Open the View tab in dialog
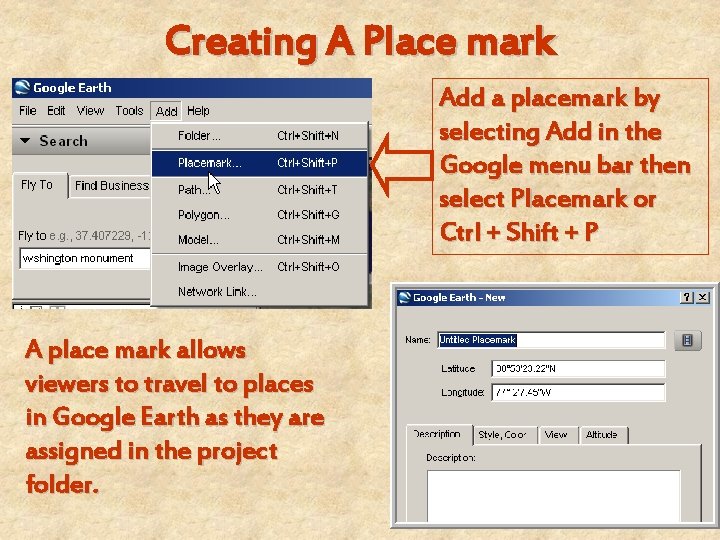The image size is (720, 540). click(x=557, y=435)
